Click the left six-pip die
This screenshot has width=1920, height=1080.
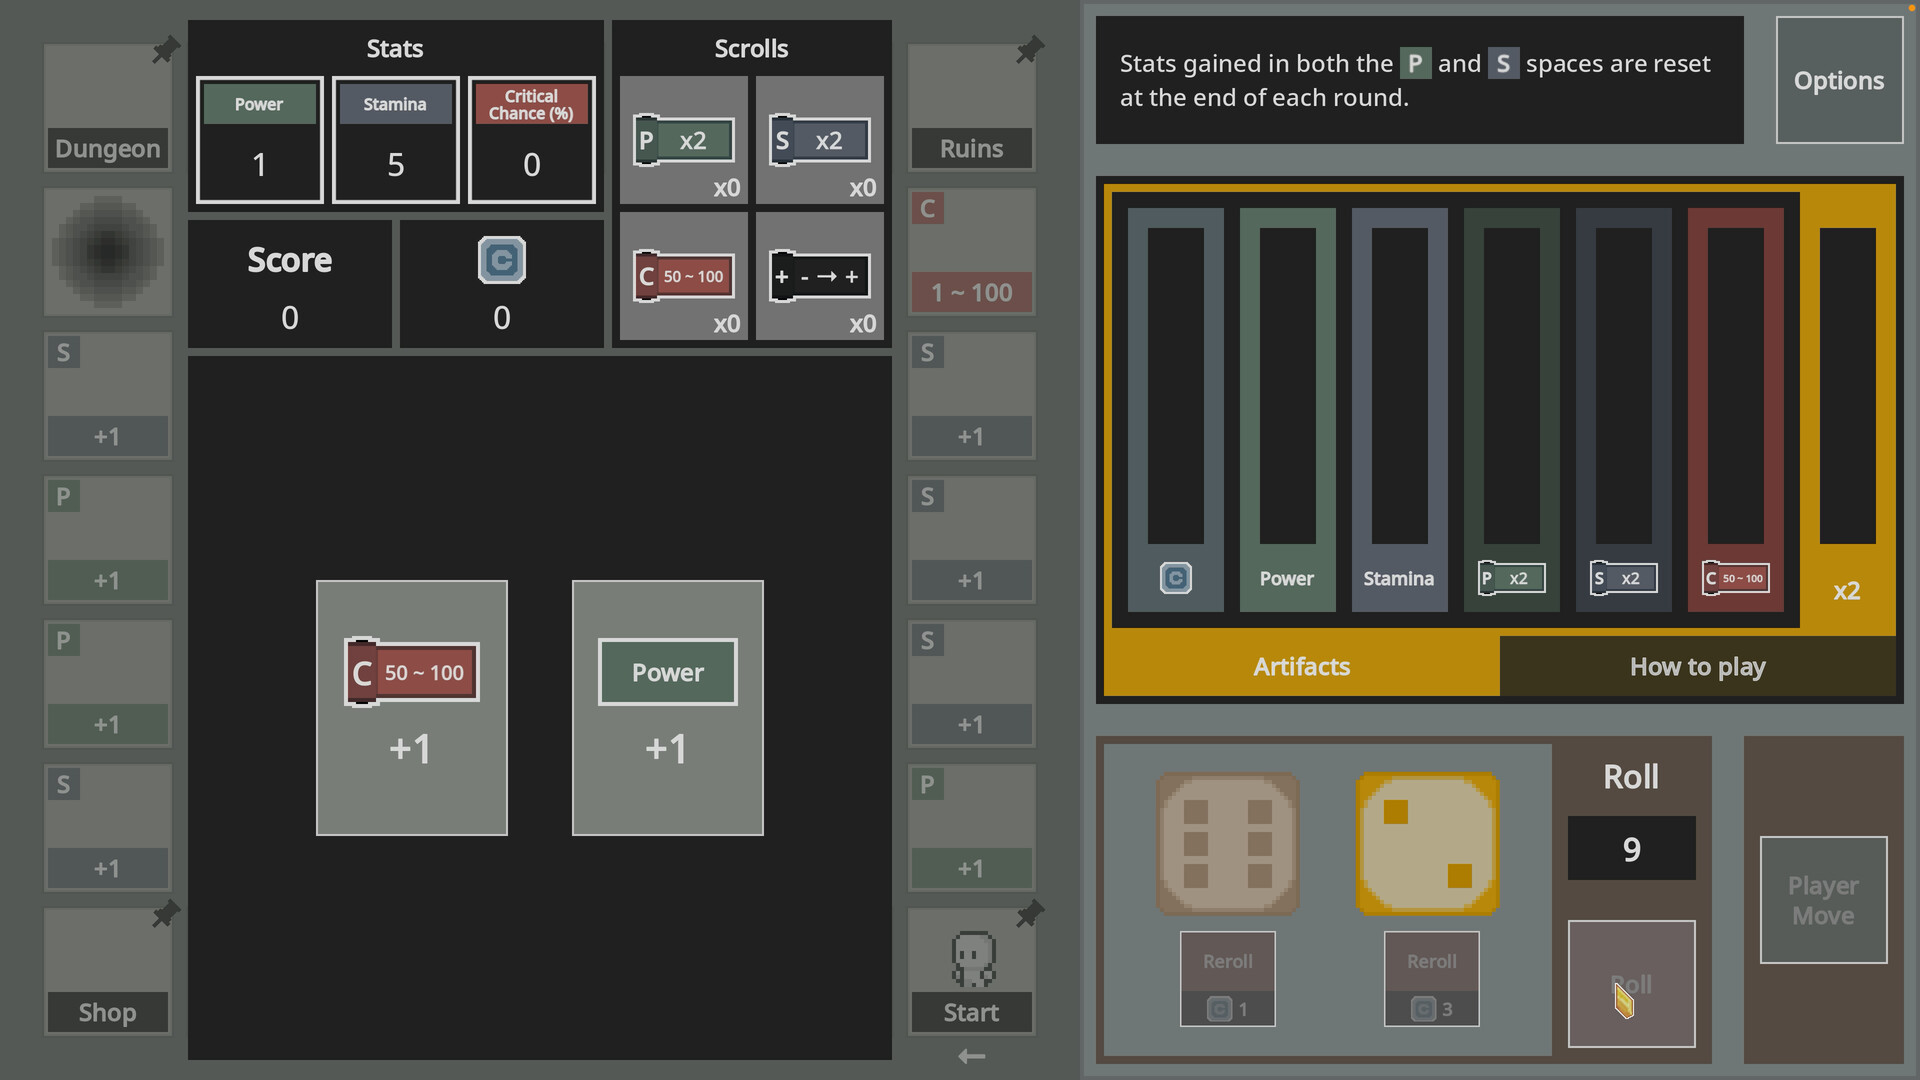point(1227,843)
